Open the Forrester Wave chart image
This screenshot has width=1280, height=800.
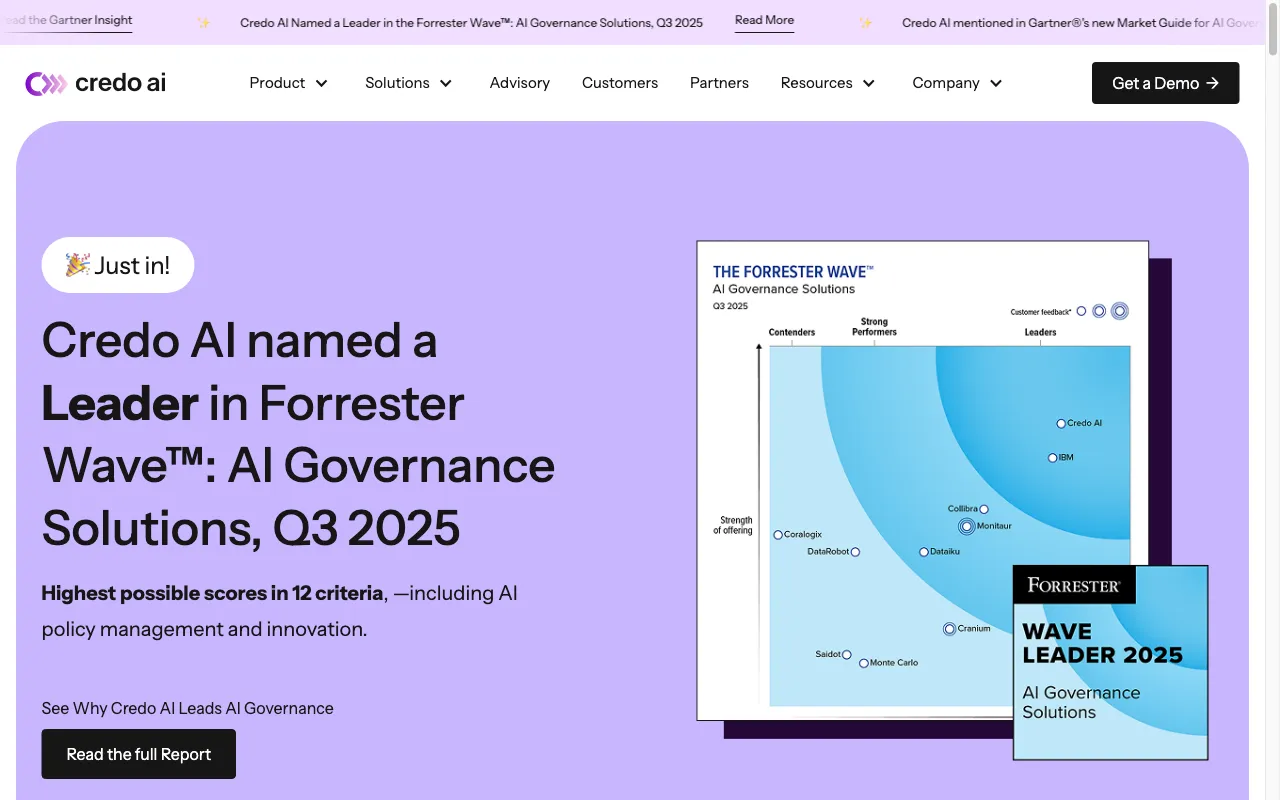[x=922, y=480]
